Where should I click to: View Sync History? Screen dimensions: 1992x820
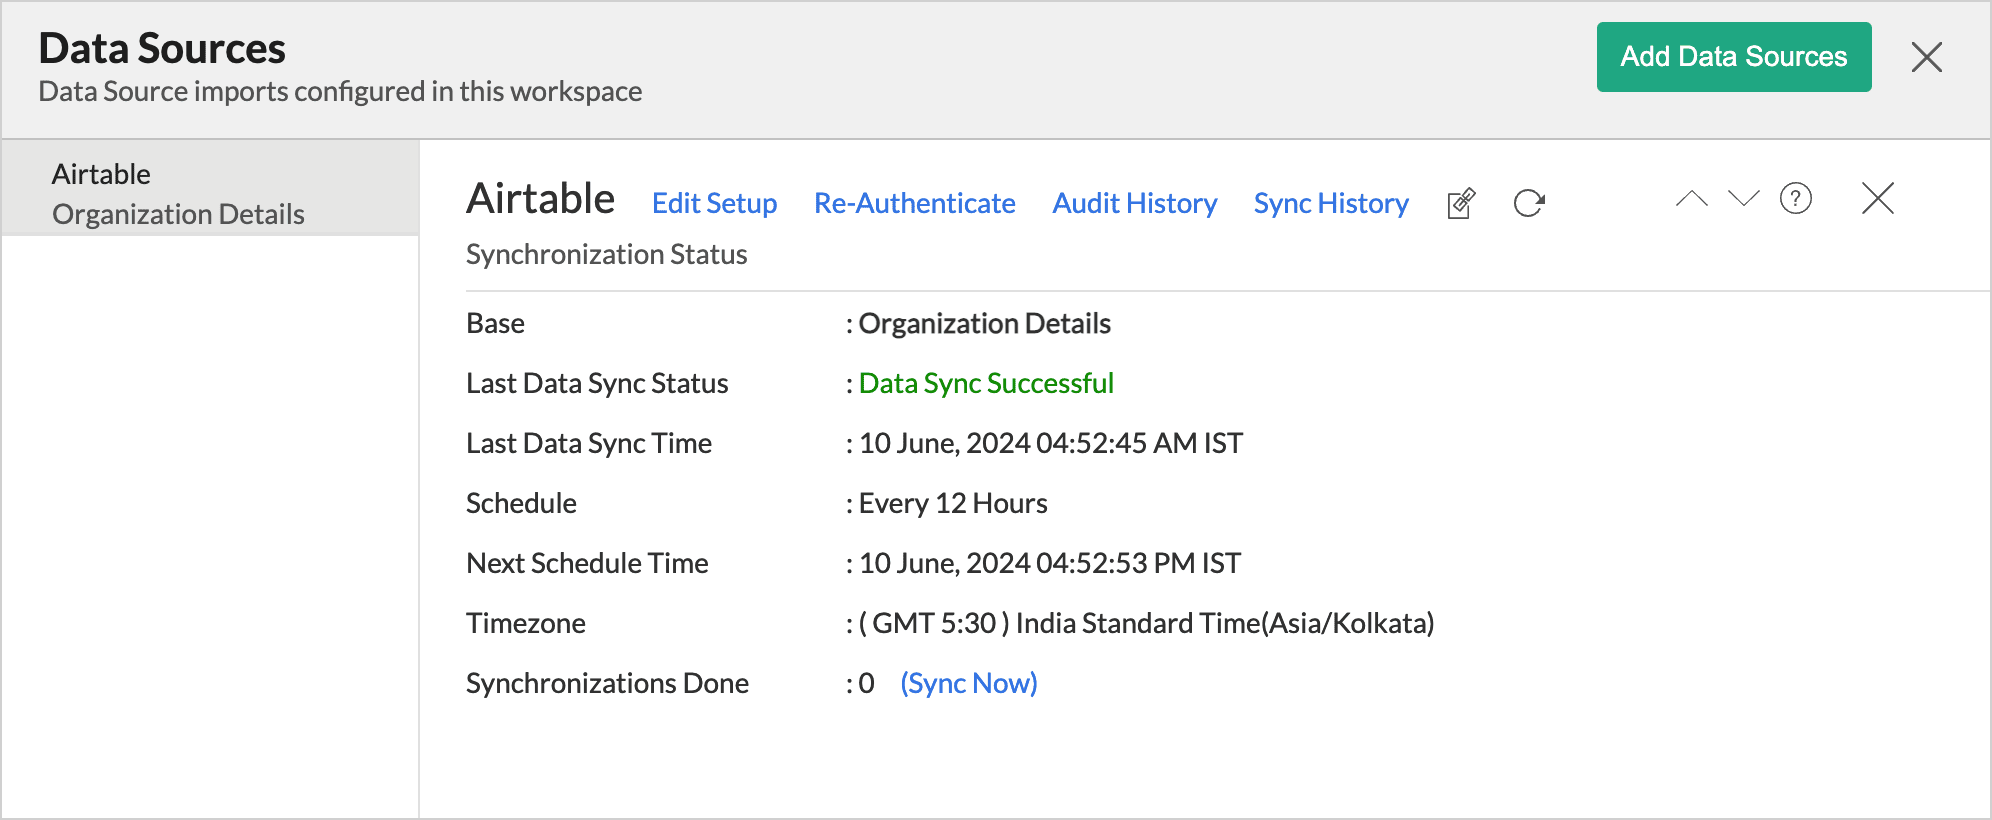1331,203
